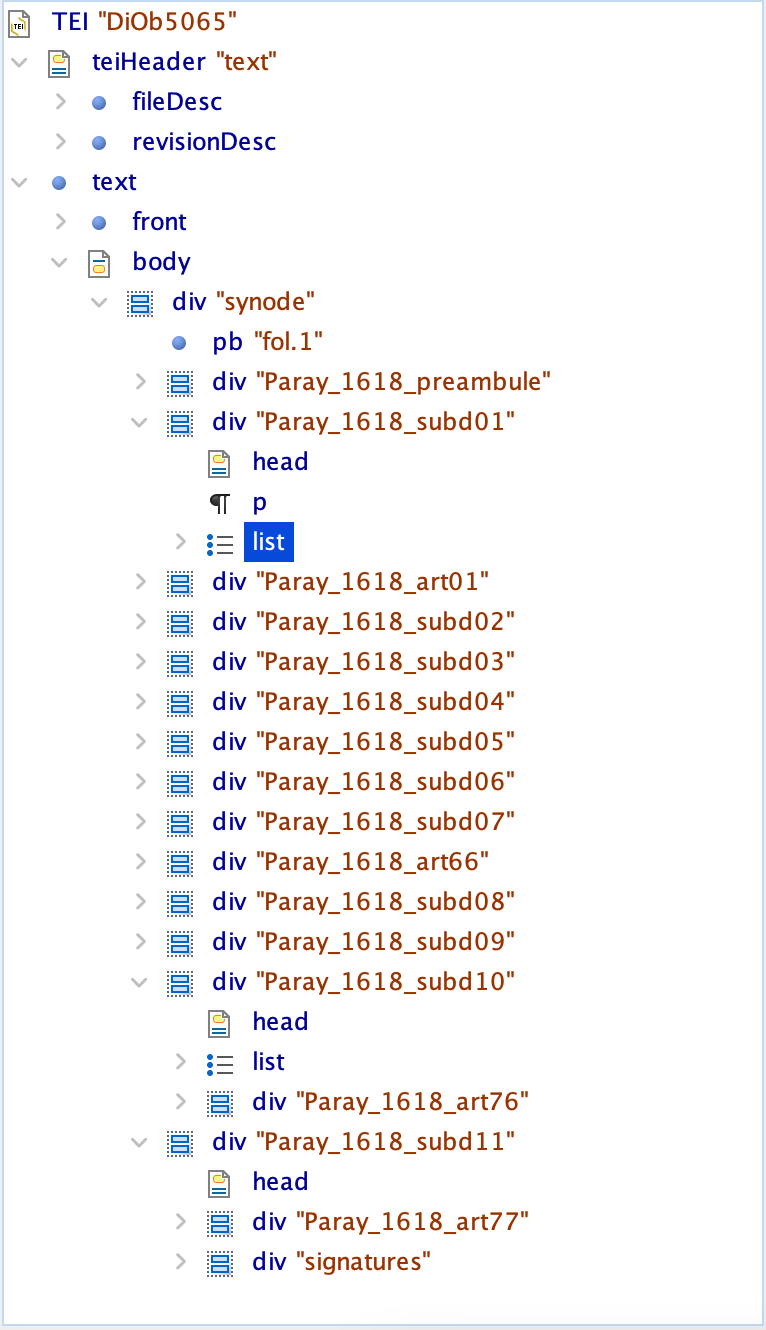Select the div "Paray_1618_subd06" label
Image resolution: width=766 pixels, height=1330 pixels.
point(364,782)
